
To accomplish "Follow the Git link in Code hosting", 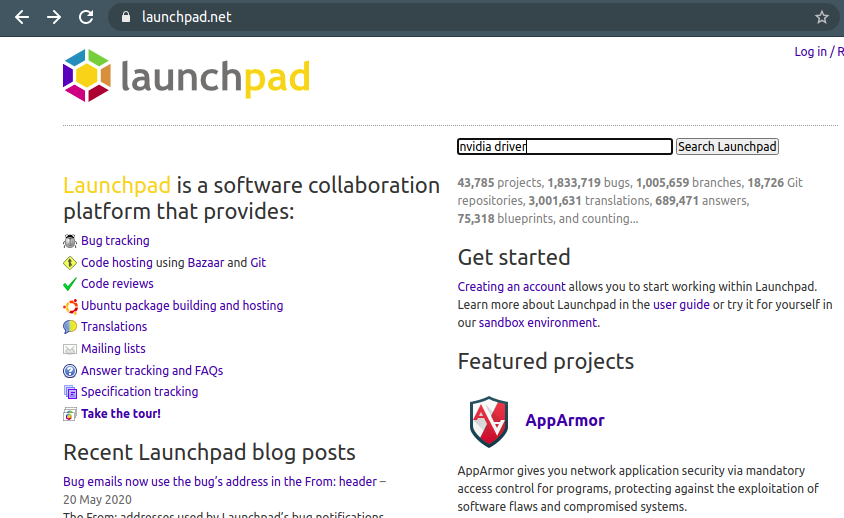I will tap(258, 262).
